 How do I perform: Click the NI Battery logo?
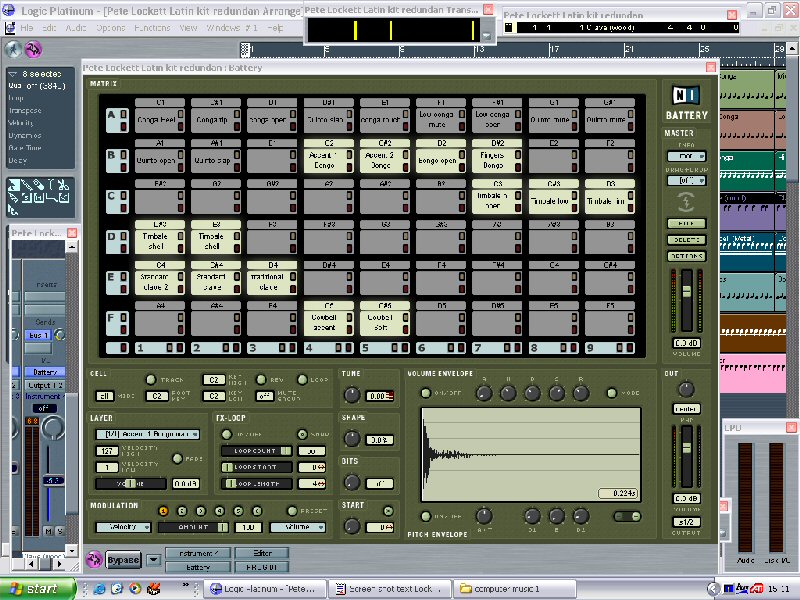pos(686,102)
